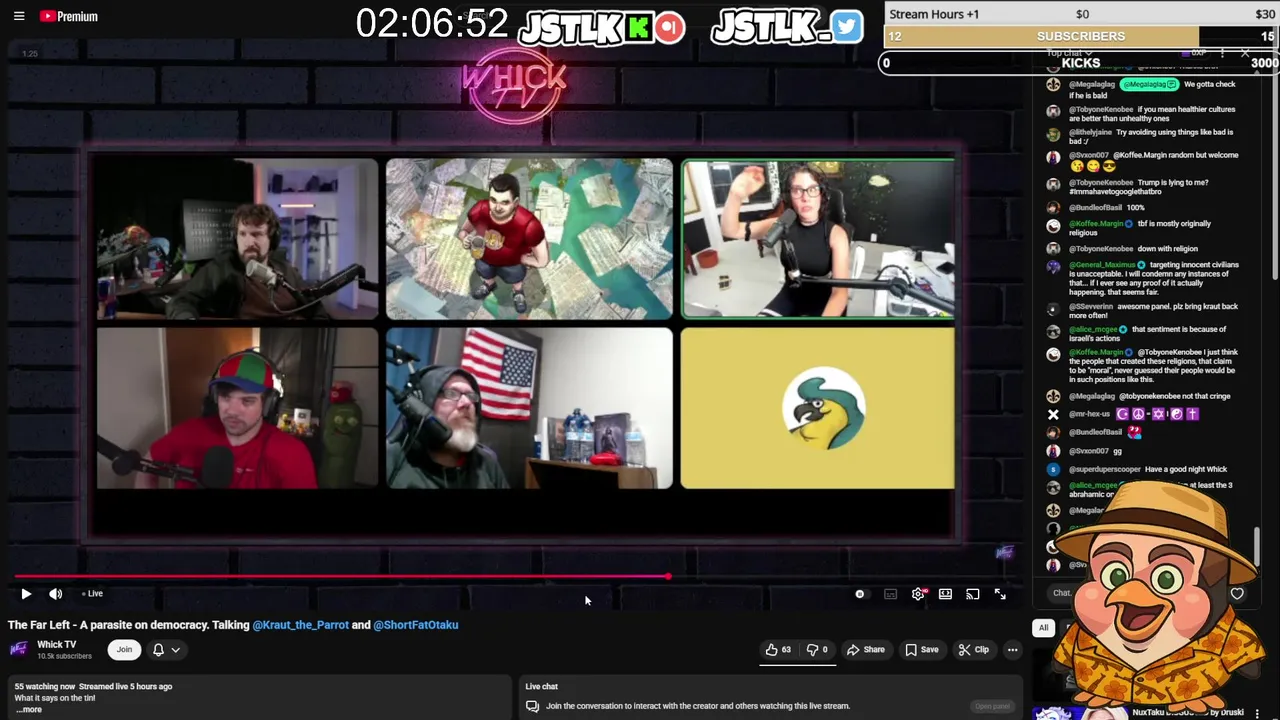Click the @General_Maximus chat username
1280x720 pixels.
pos(1102,265)
